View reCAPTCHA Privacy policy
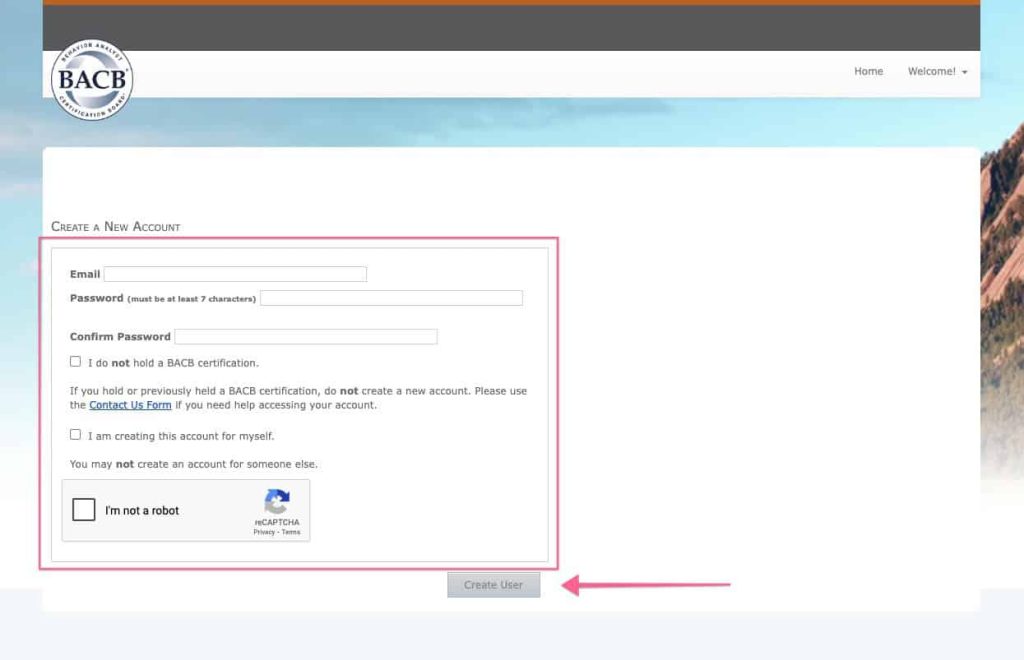This screenshot has width=1024, height=660. click(x=264, y=532)
